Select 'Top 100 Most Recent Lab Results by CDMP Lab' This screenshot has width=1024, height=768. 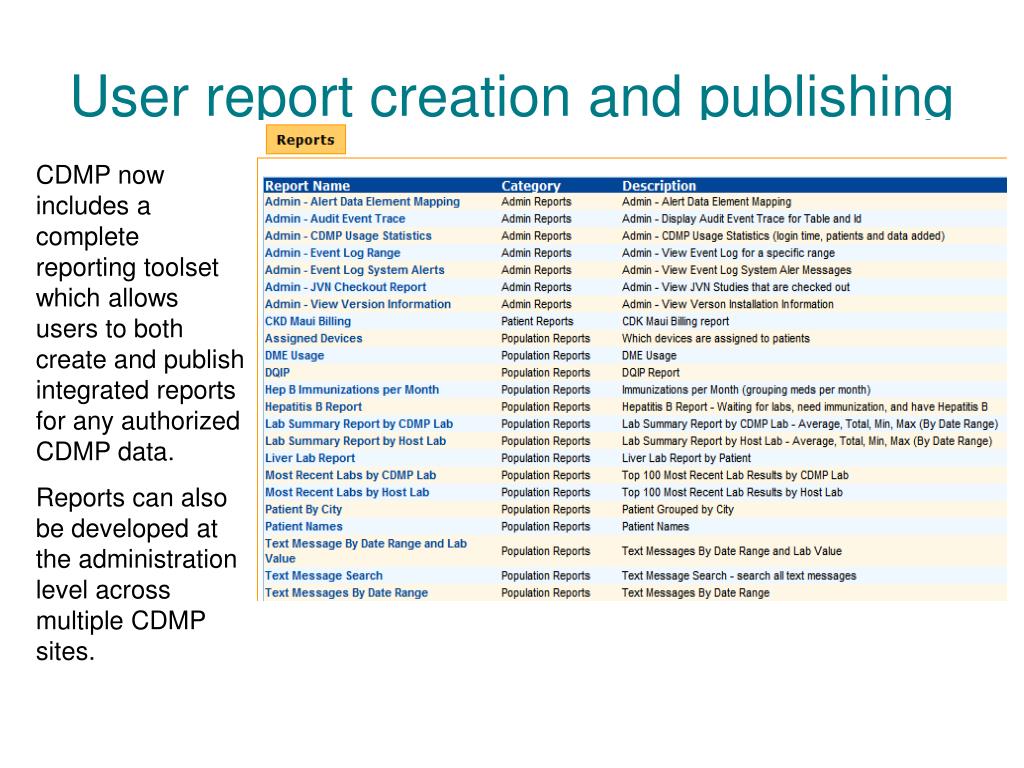(735, 475)
